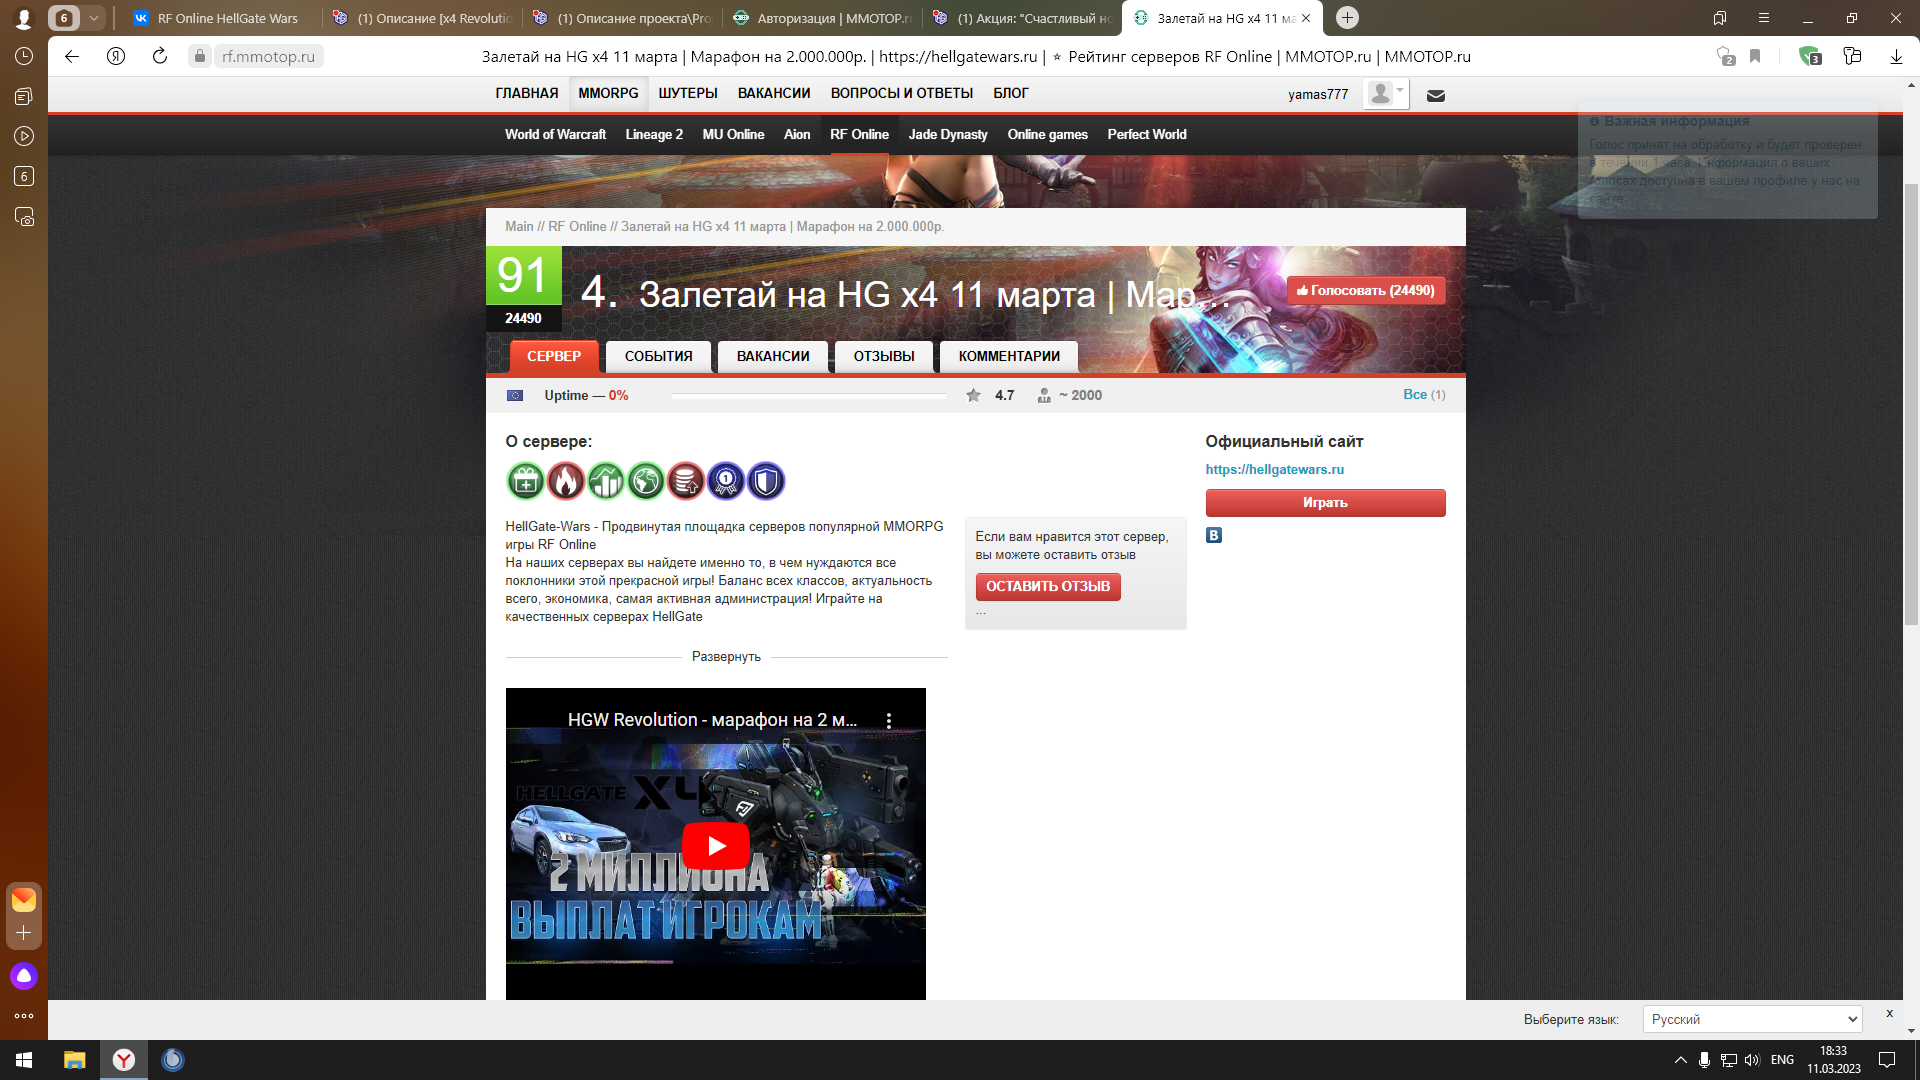
Task: Switch to the Авторизация | MMOTOP tab
Action: [x=822, y=18]
